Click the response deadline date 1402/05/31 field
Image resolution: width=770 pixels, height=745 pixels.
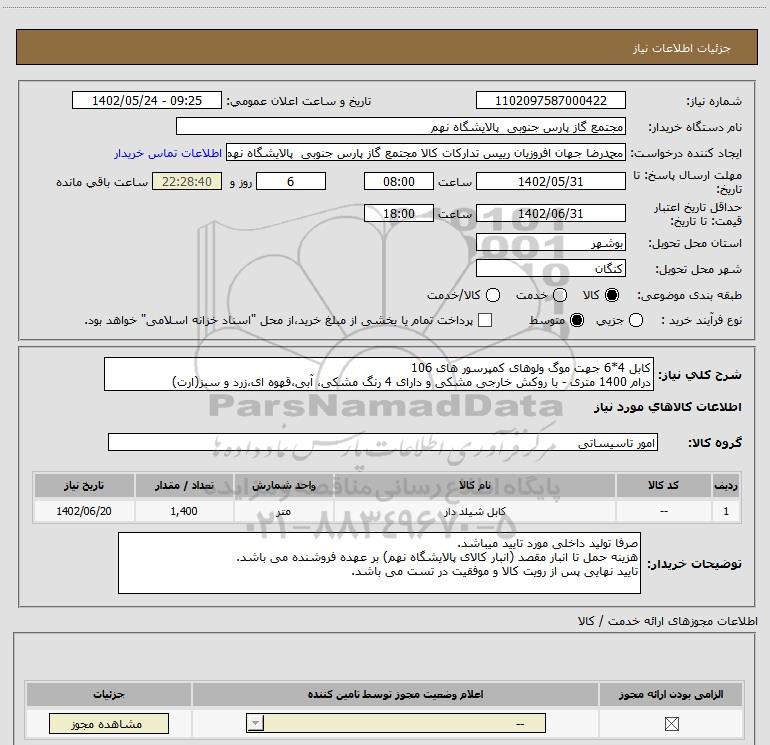[x=551, y=181]
